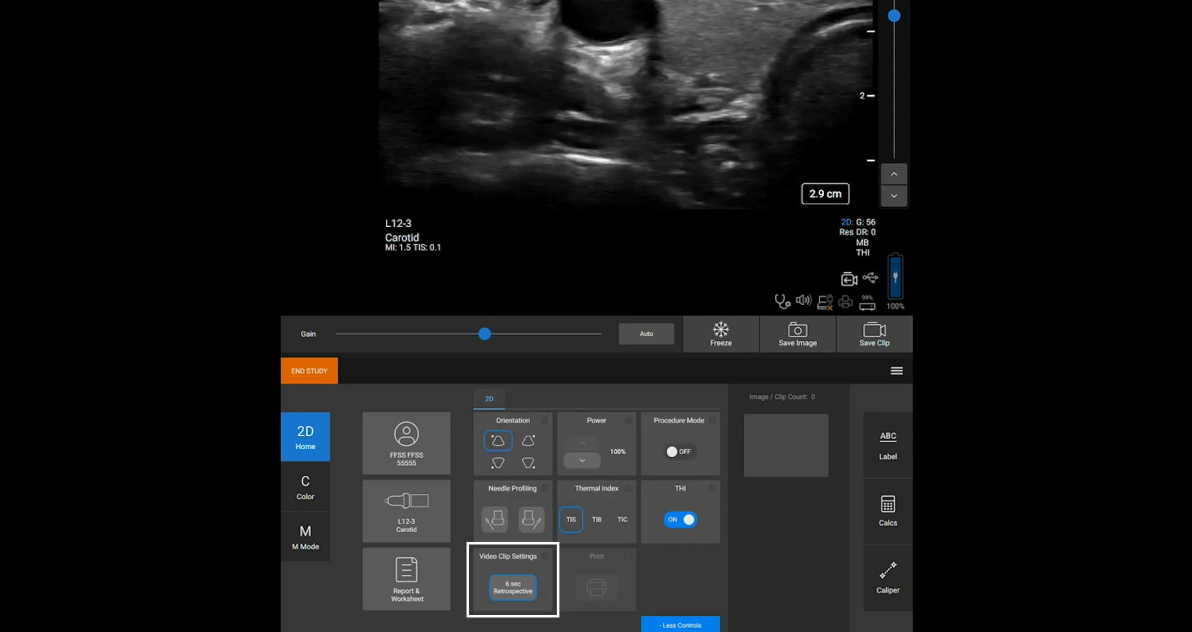Turn on Procedure Mode switch
The height and width of the screenshot is (632, 1192).
[678, 452]
